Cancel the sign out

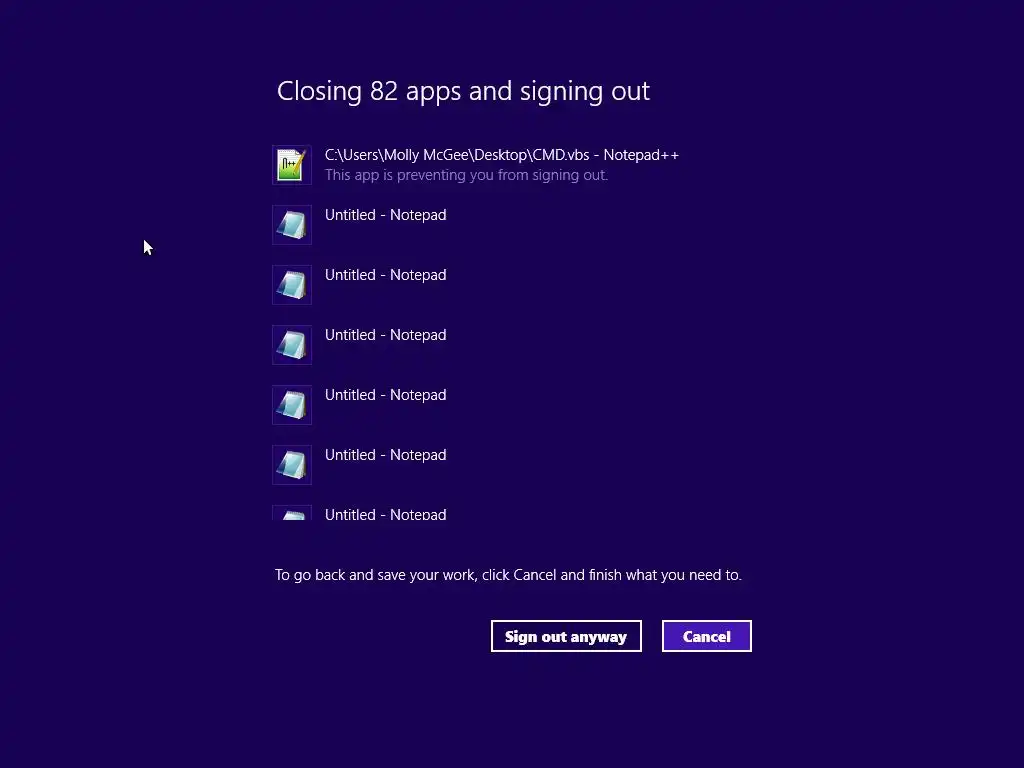[x=707, y=636]
